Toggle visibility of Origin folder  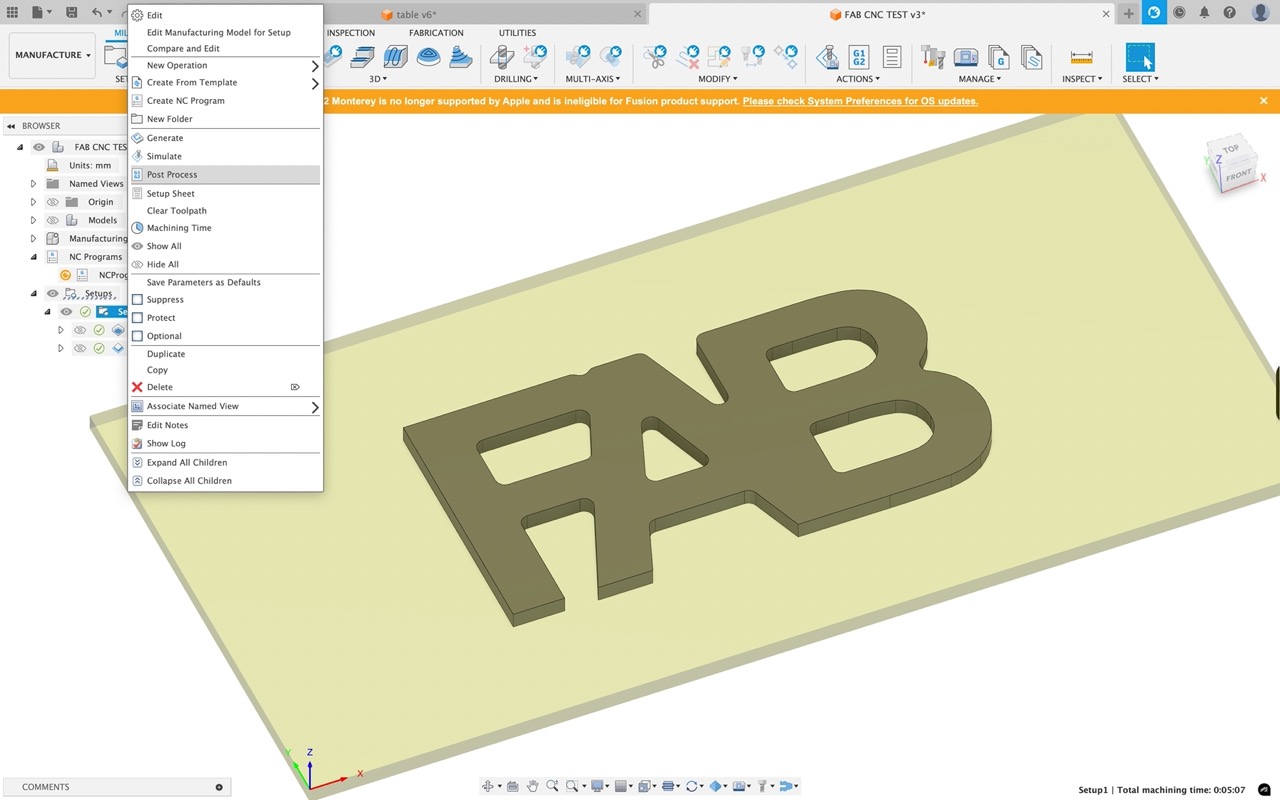pos(53,202)
